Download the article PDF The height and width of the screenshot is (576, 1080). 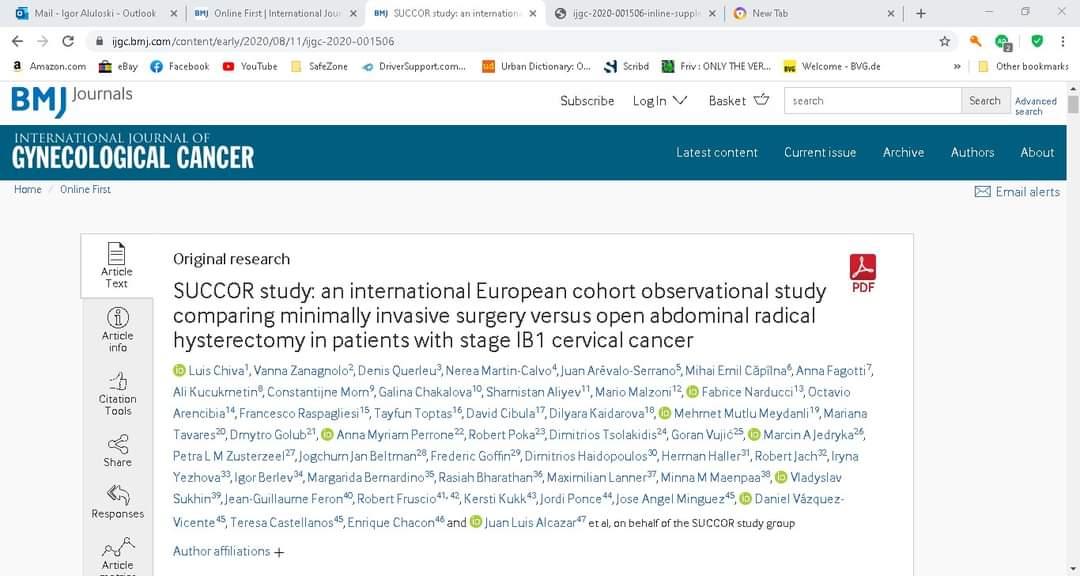coord(862,272)
